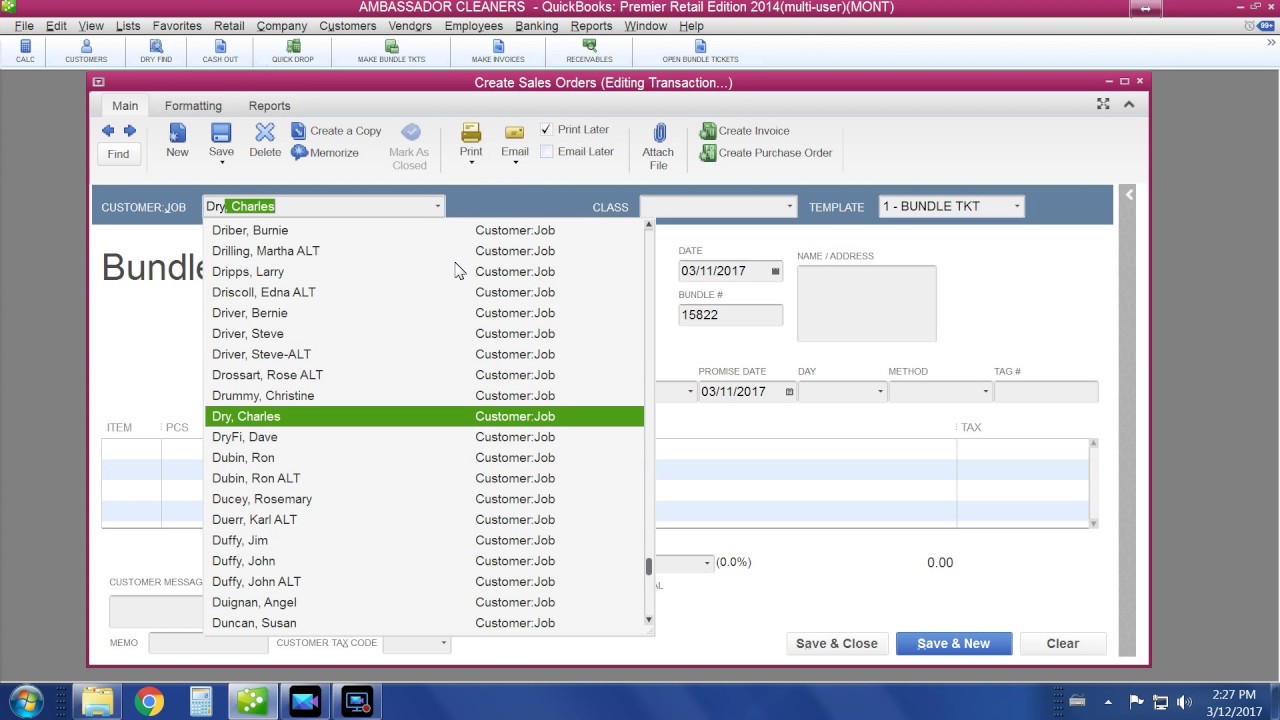This screenshot has width=1280, height=720.
Task: Open the Class dropdown
Action: coord(789,207)
